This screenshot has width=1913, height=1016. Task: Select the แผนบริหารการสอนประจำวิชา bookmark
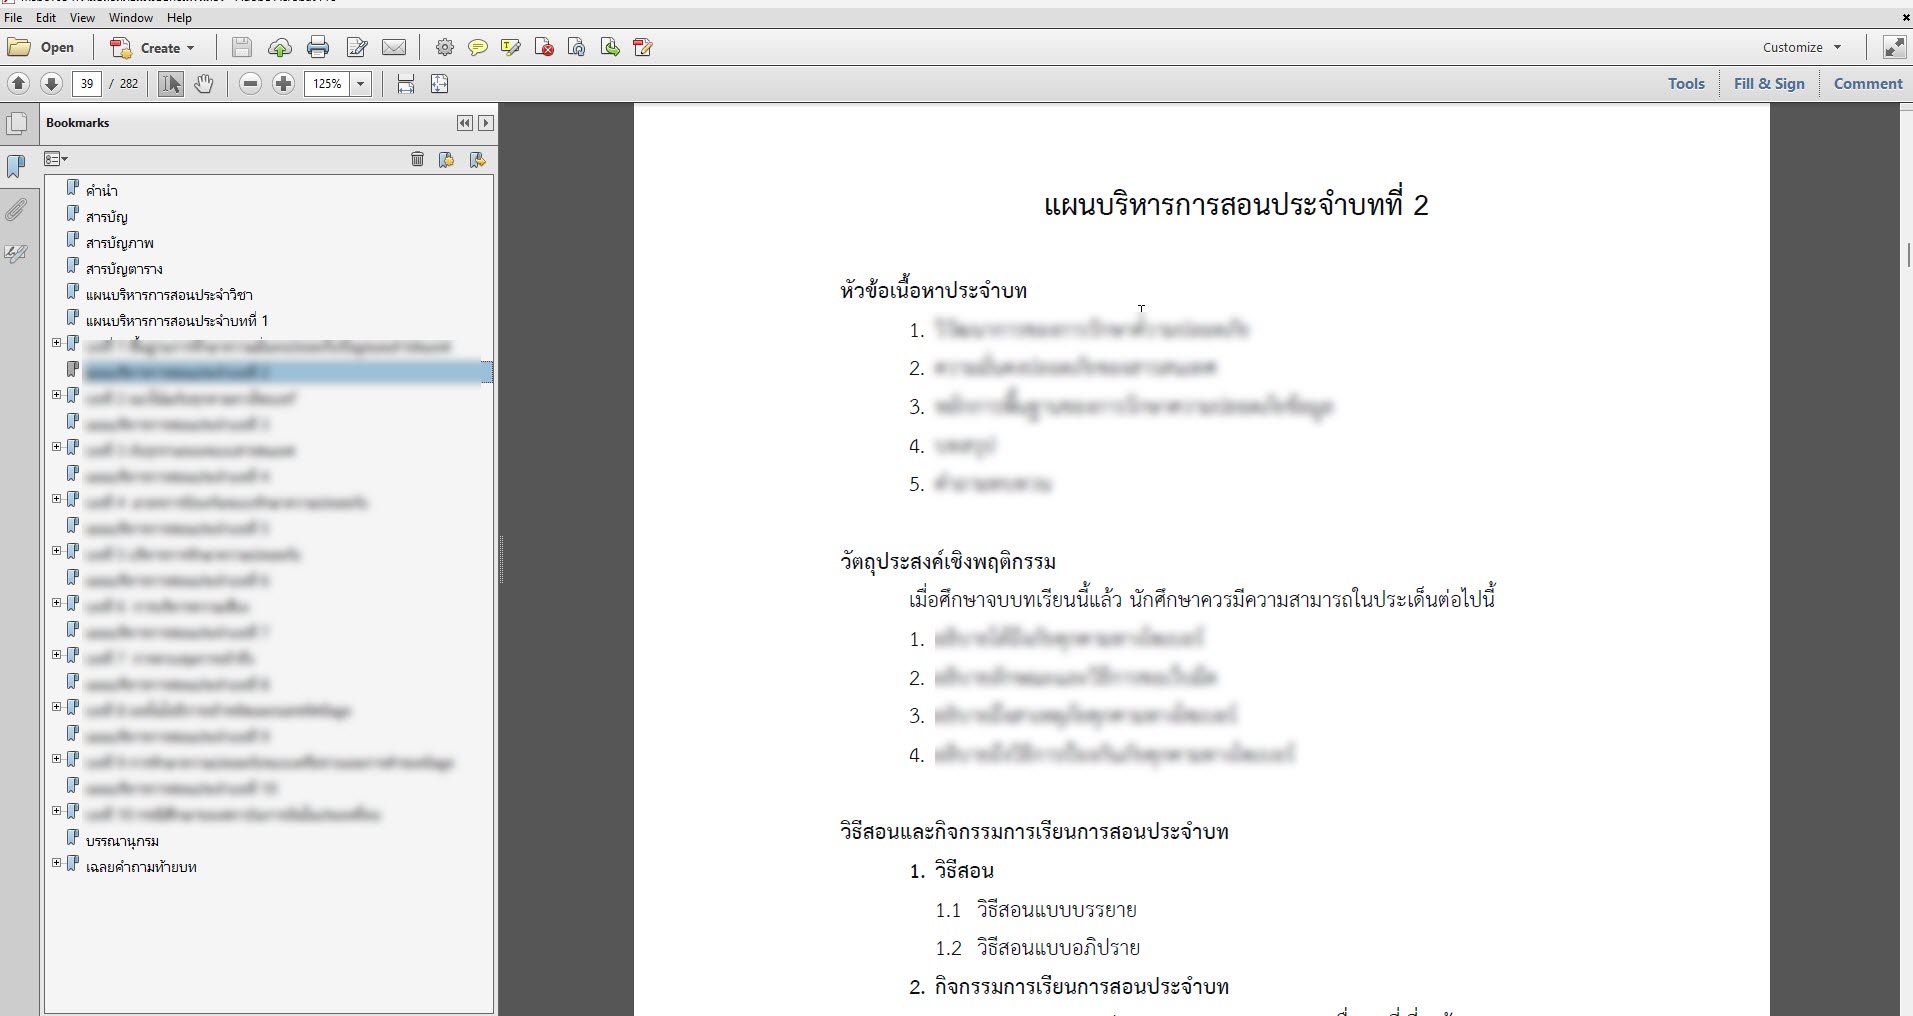tap(169, 294)
